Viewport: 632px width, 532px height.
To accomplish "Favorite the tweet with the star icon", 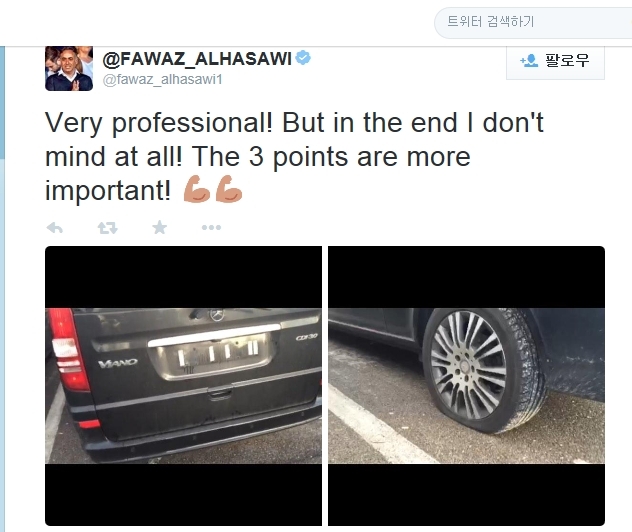I will pyautogui.click(x=160, y=227).
